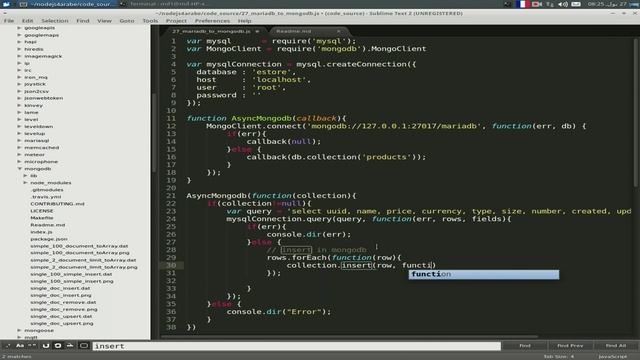Click the French flag keyboard layout icon
640x360 pixels.
[522, 4]
